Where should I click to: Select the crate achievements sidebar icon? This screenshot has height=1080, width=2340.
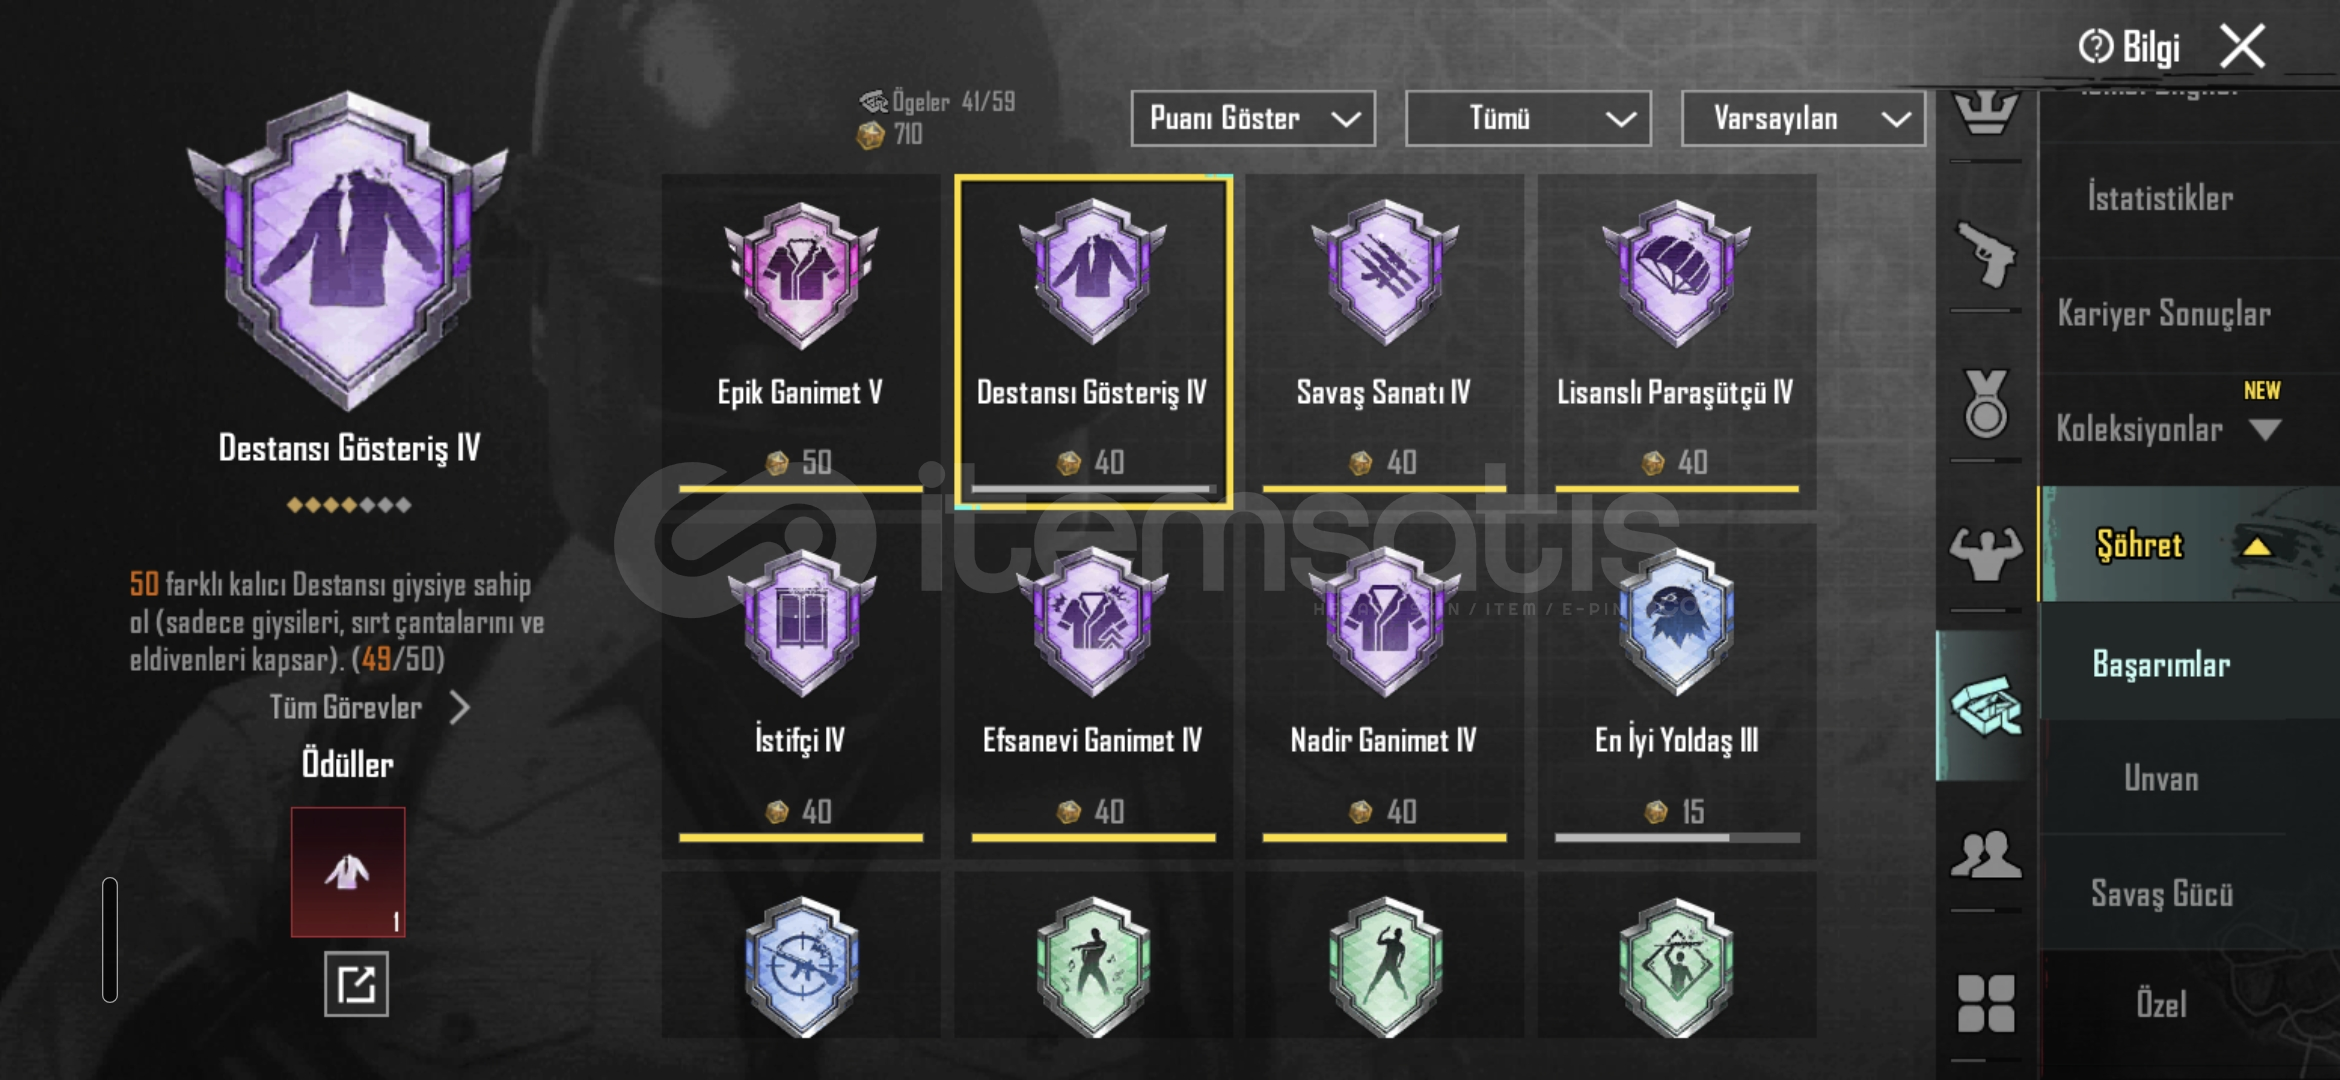(1986, 706)
